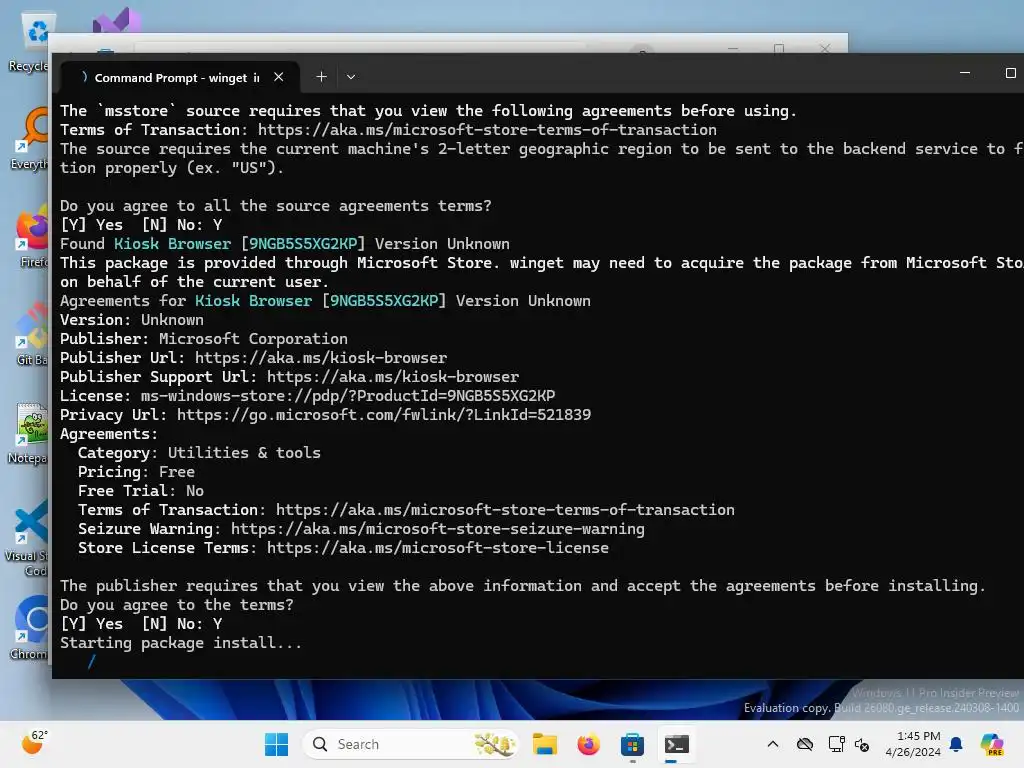The image size is (1024, 768).
Task: Click the 'Free Trial: No' line
Action: pos(140,491)
